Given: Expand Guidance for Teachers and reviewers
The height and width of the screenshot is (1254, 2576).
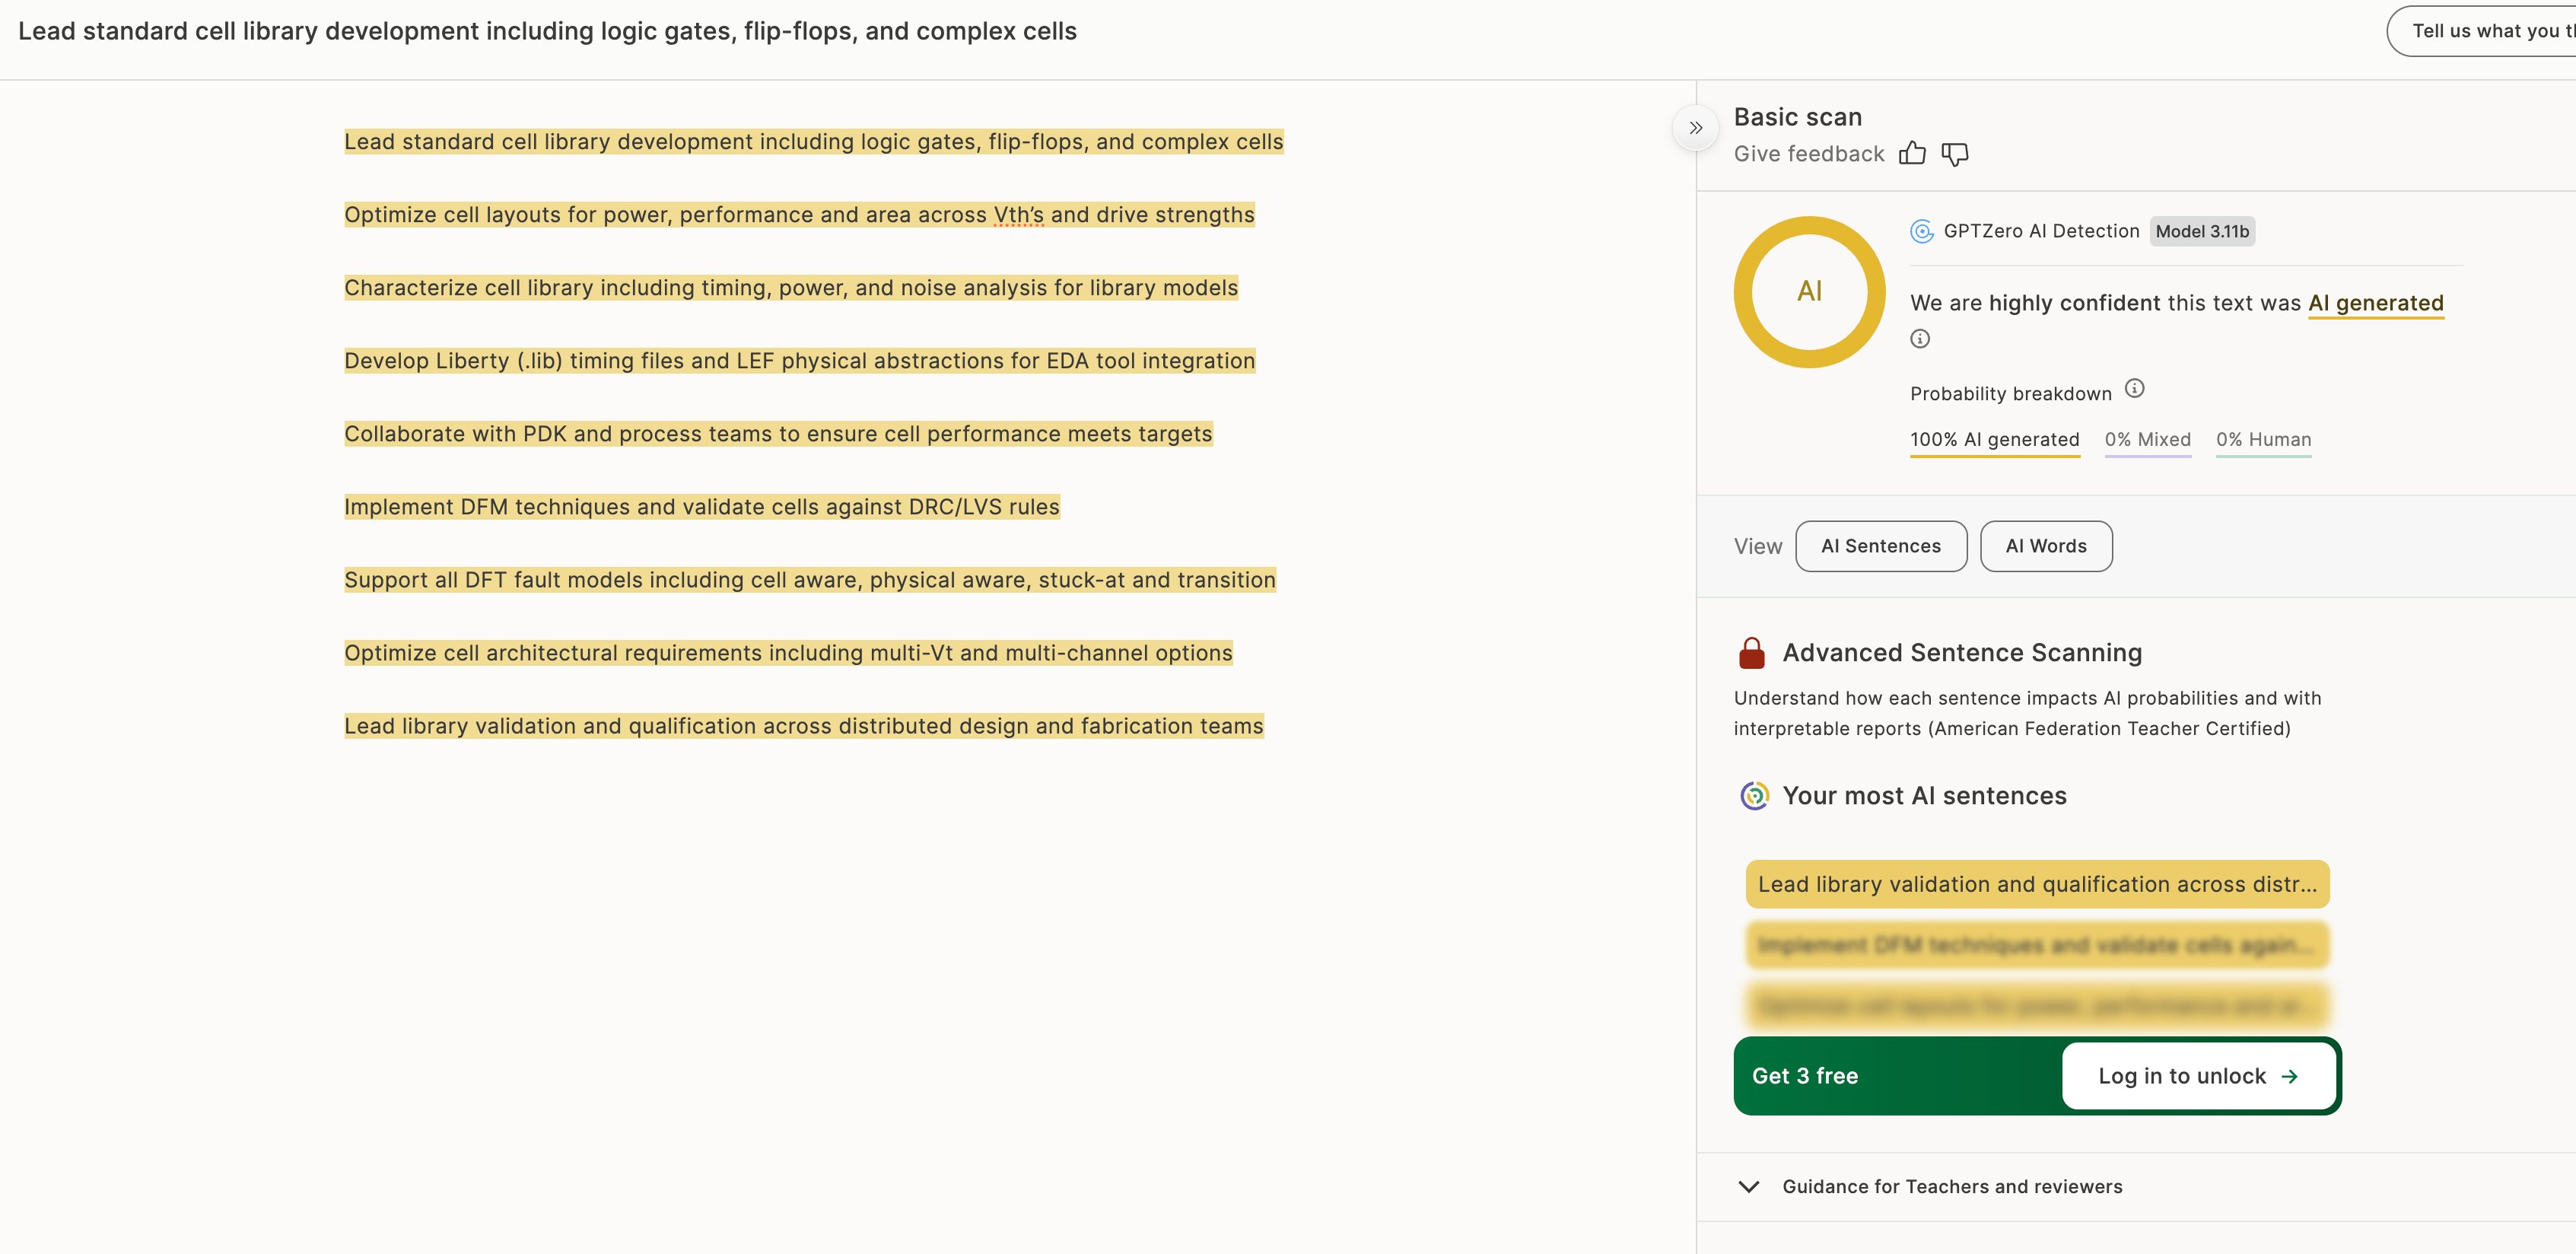Looking at the screenshot, I should pyautogui.click(x=1951, y=1186).
